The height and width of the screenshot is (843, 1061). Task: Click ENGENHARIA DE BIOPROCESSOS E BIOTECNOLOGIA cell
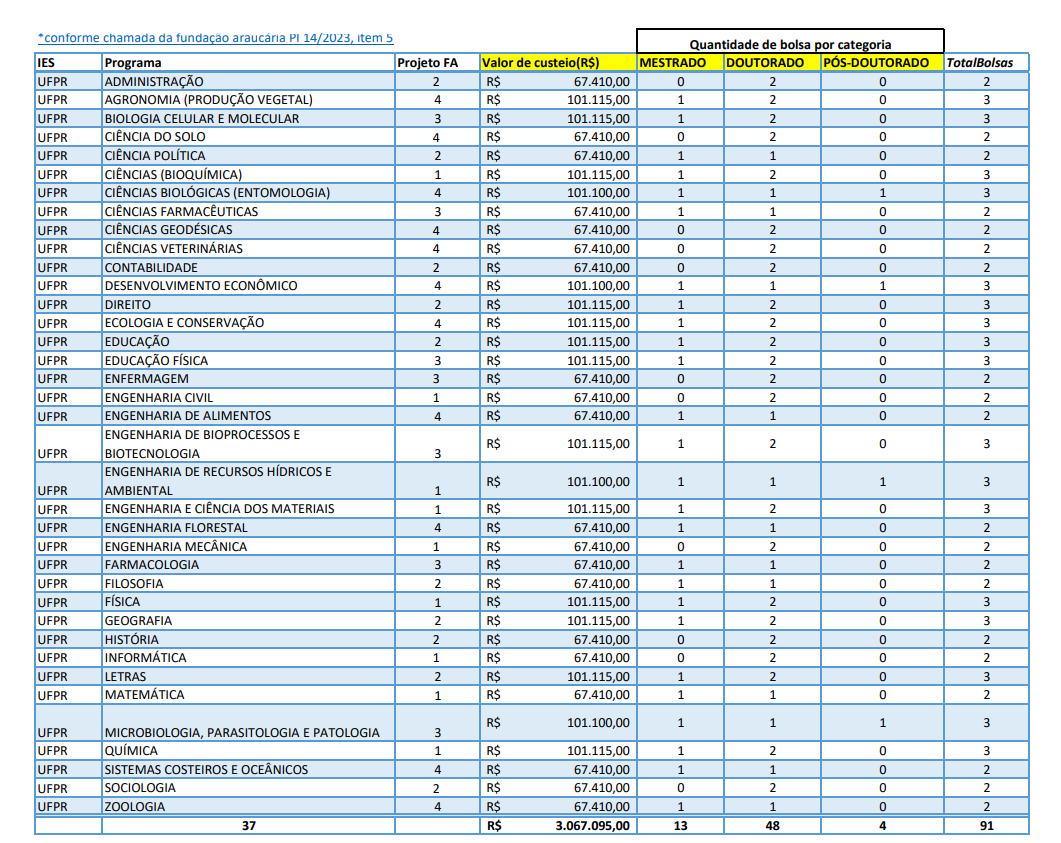248,444
